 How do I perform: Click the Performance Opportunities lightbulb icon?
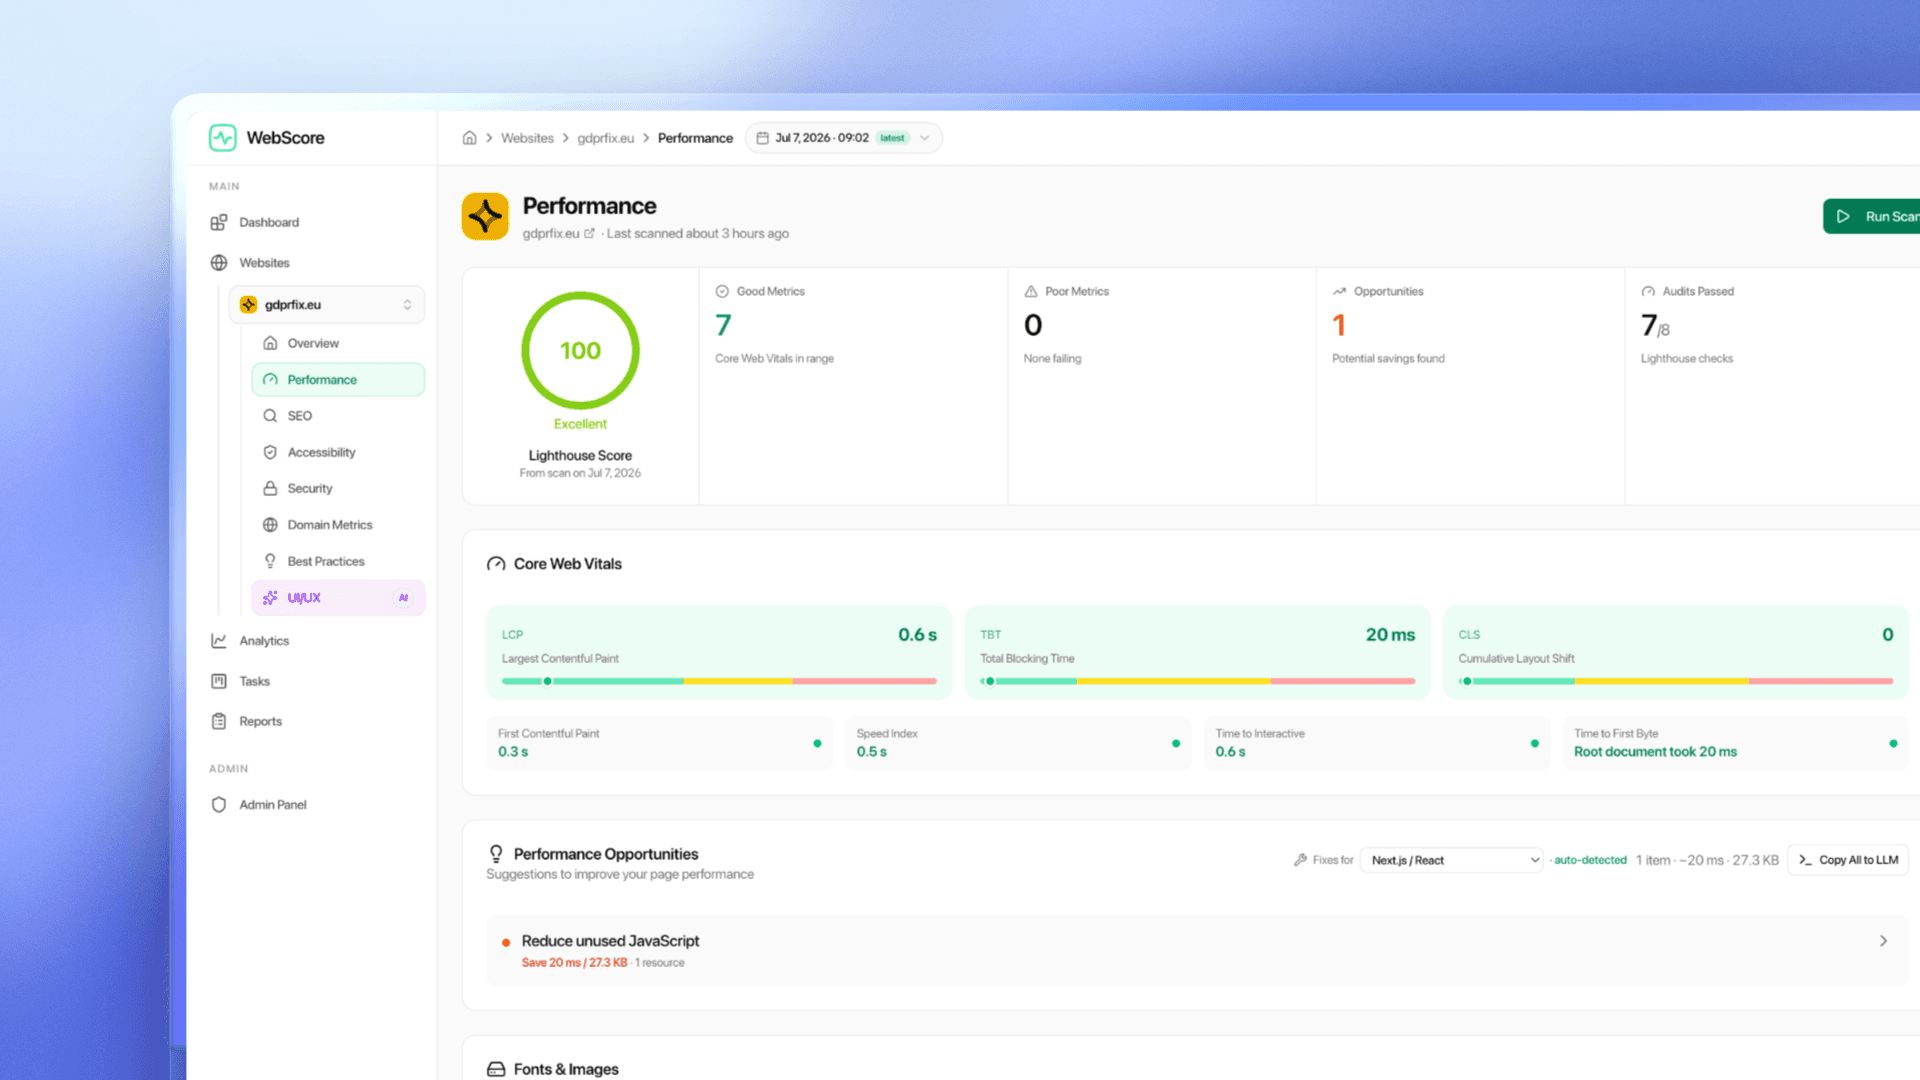pyautogui.click(x=496, y=854)
